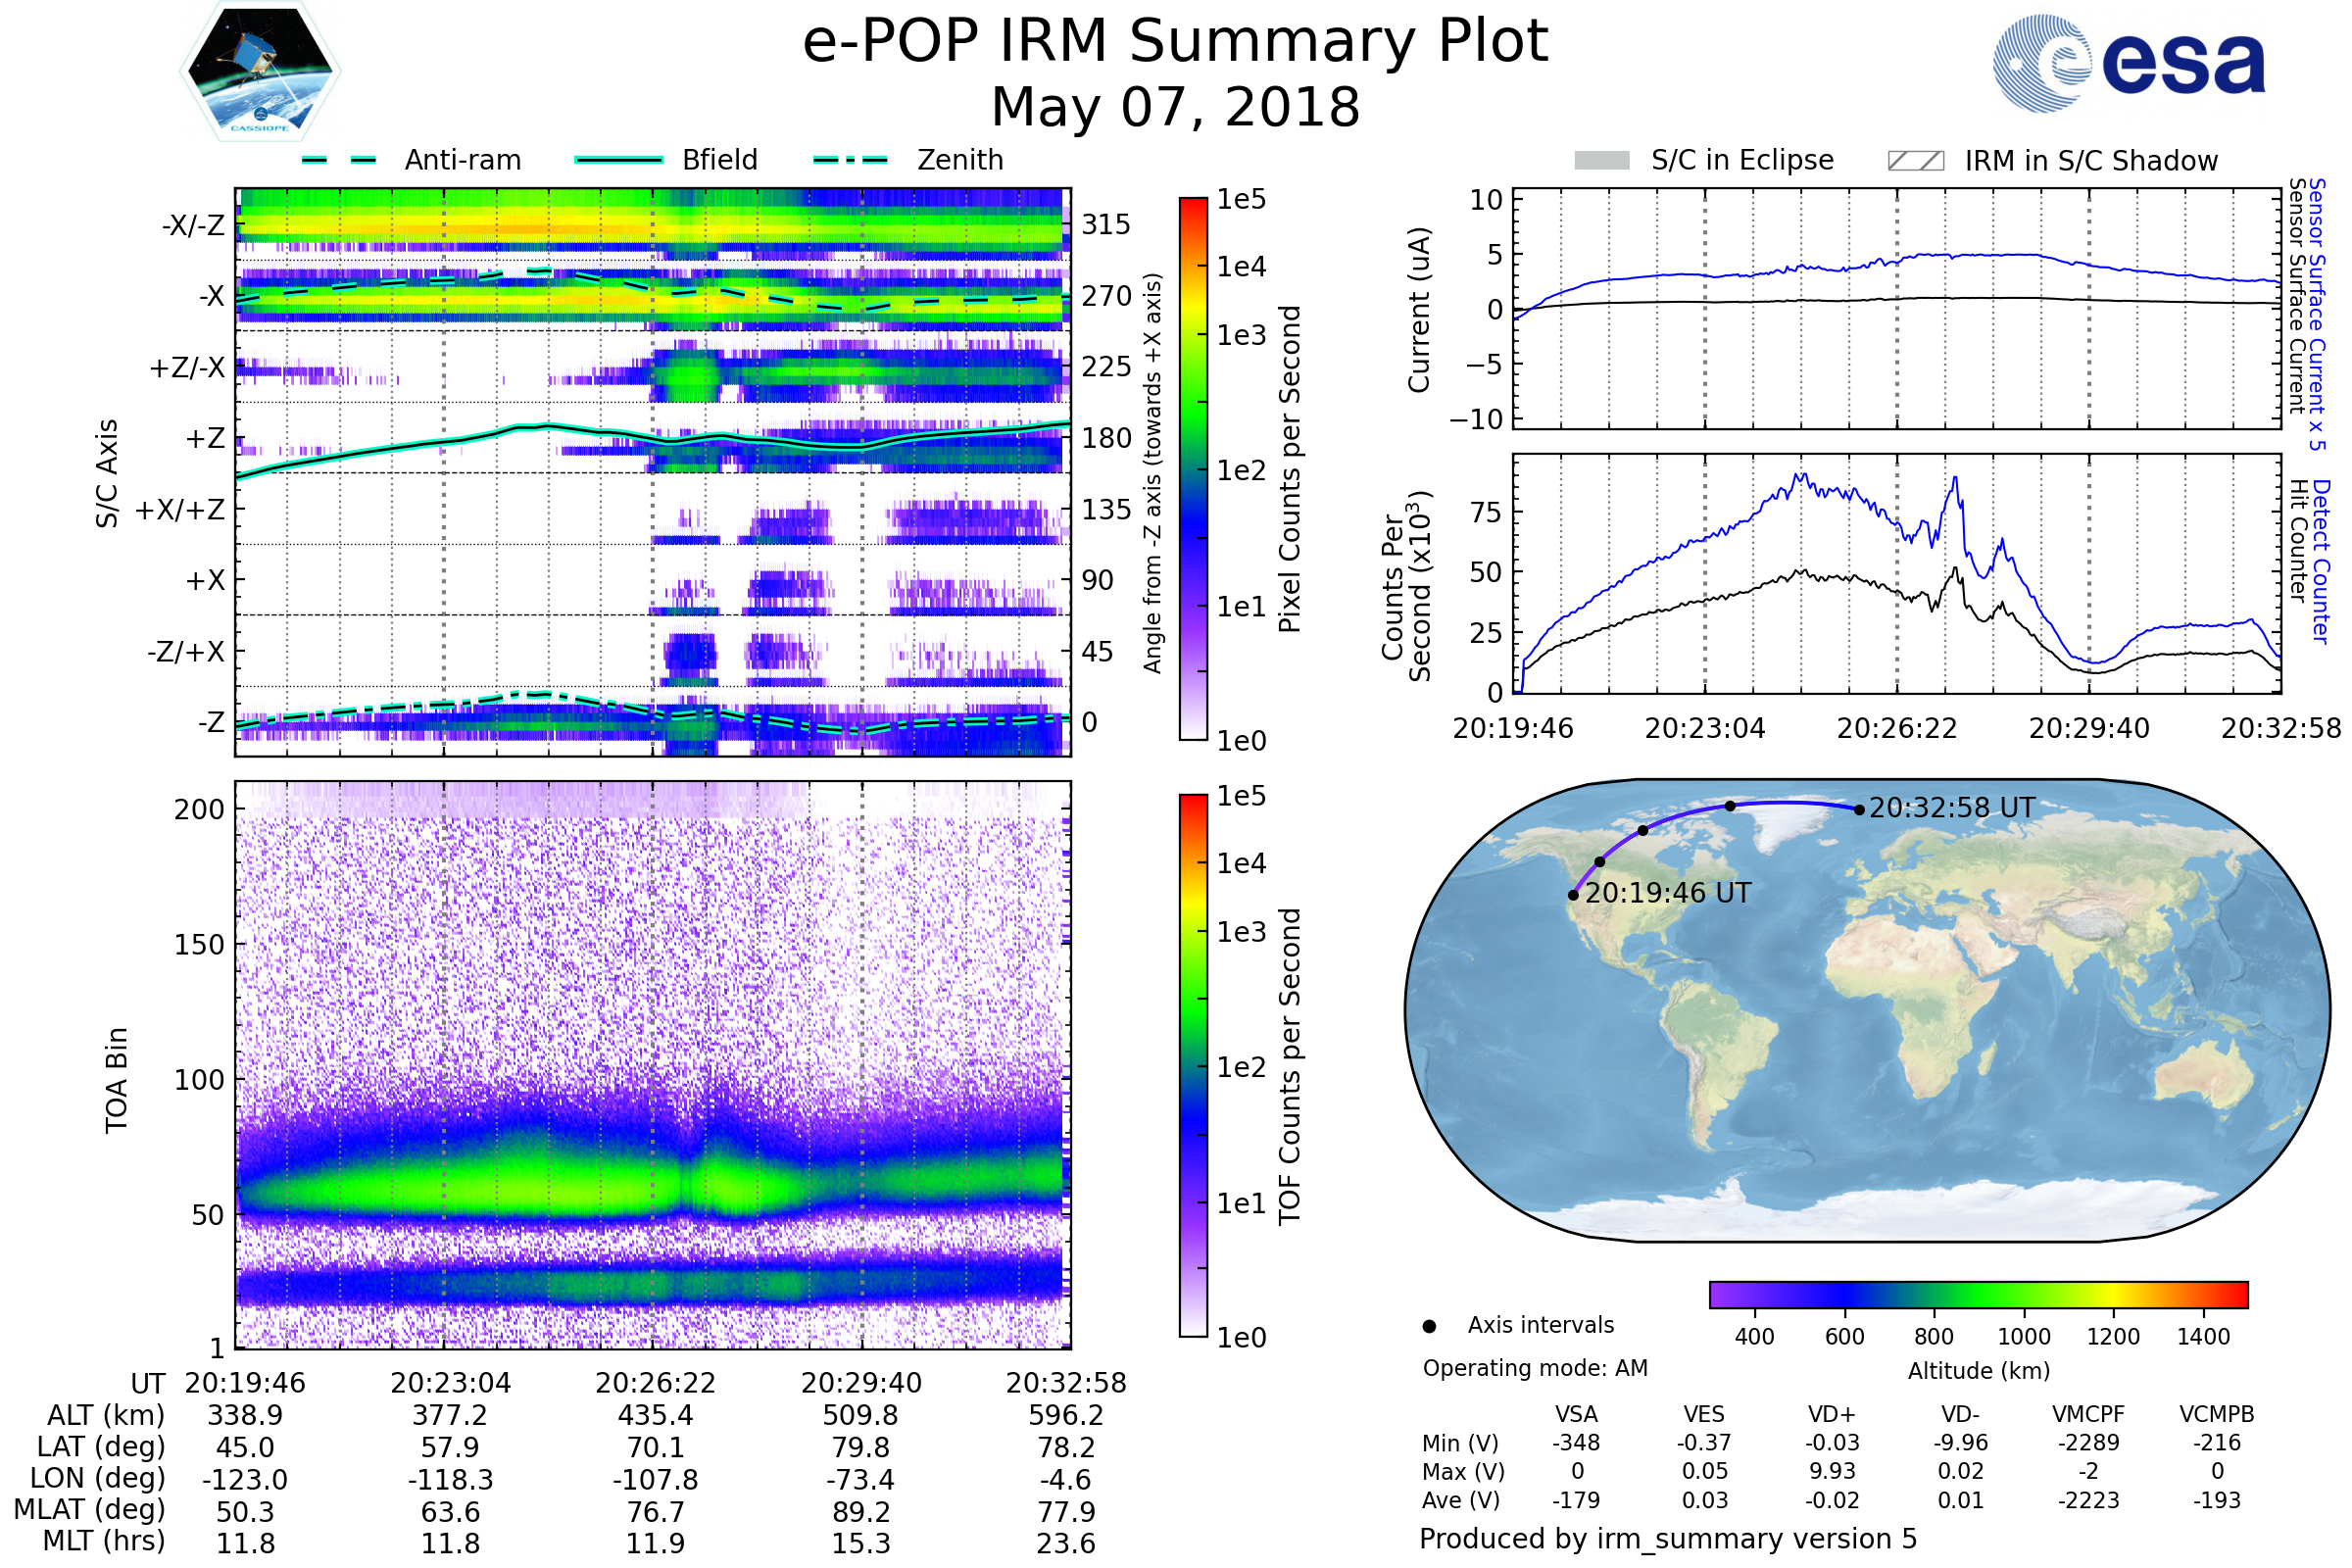Click the Produced by irm_summary version text

(1667, 1538)
